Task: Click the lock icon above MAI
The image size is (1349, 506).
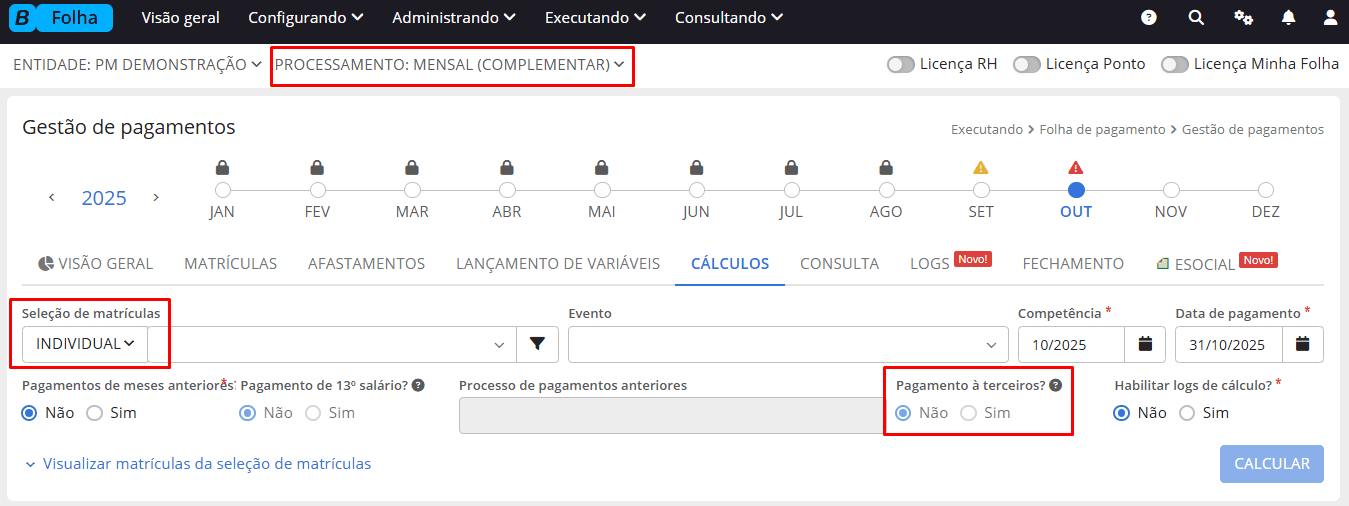Action: 602,167
